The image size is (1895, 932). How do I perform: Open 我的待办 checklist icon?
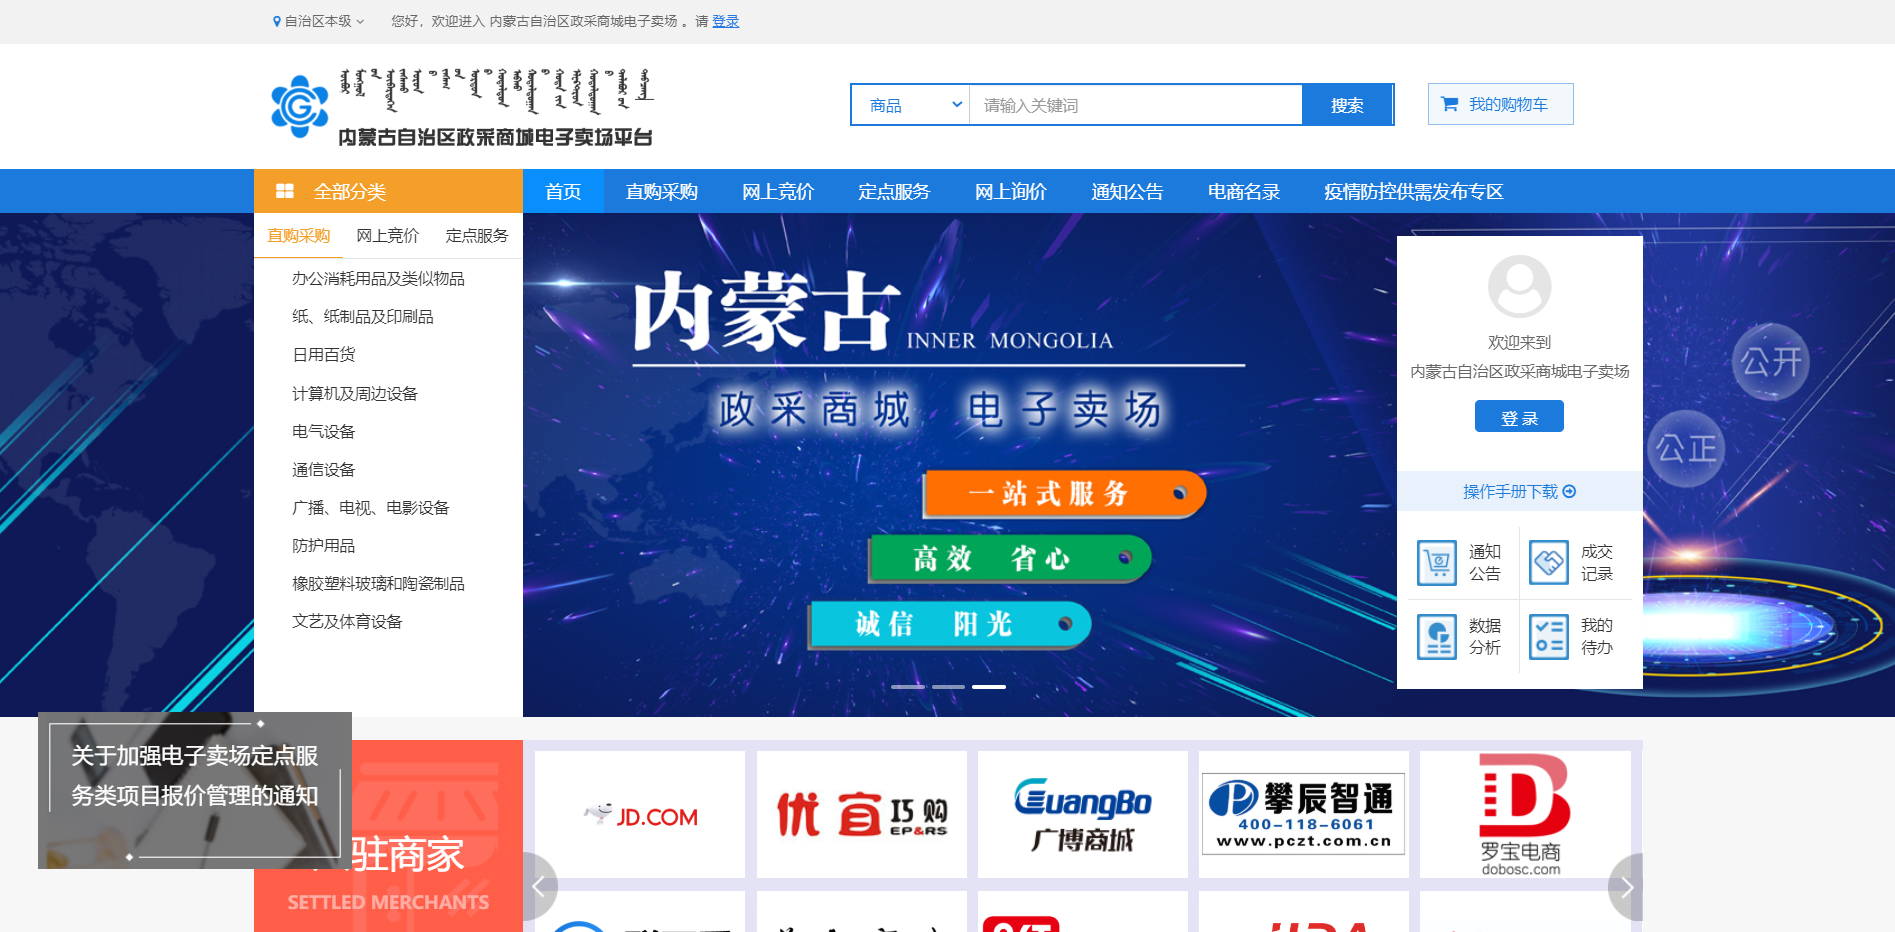tap(1549, 636)
